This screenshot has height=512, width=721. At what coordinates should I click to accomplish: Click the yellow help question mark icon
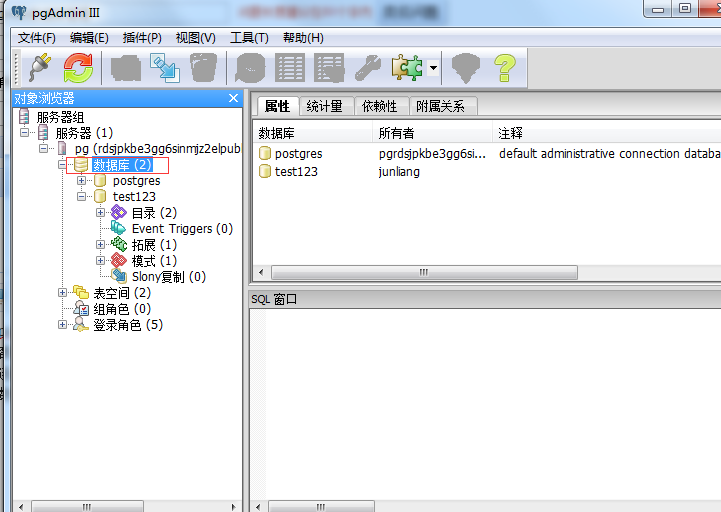coord(505,67)
